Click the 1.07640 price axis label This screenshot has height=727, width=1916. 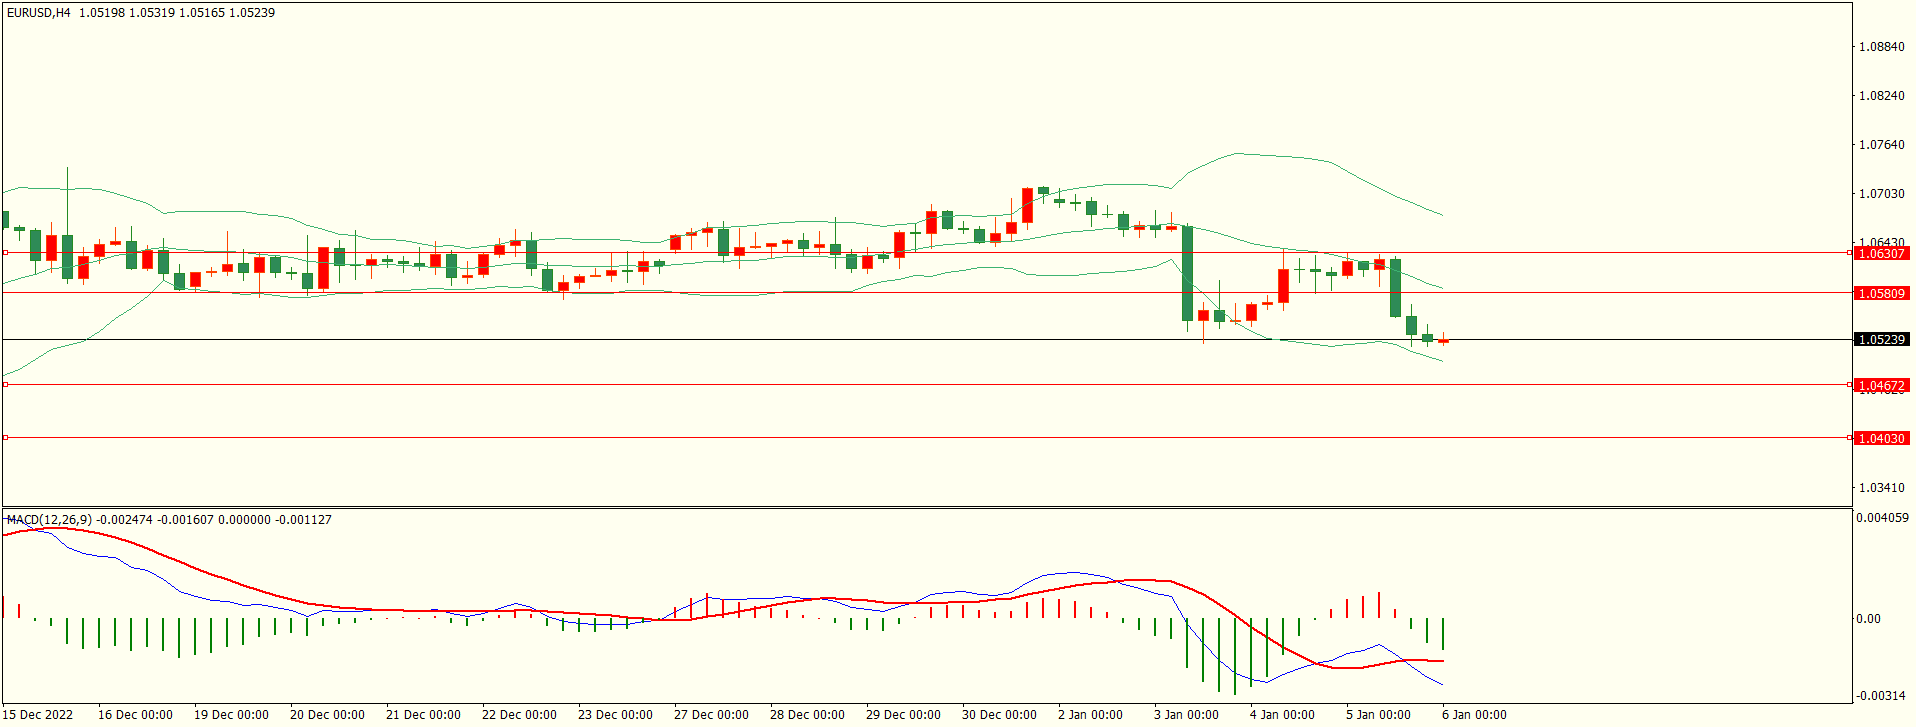pyautogui.click(x=1882, y=145)
